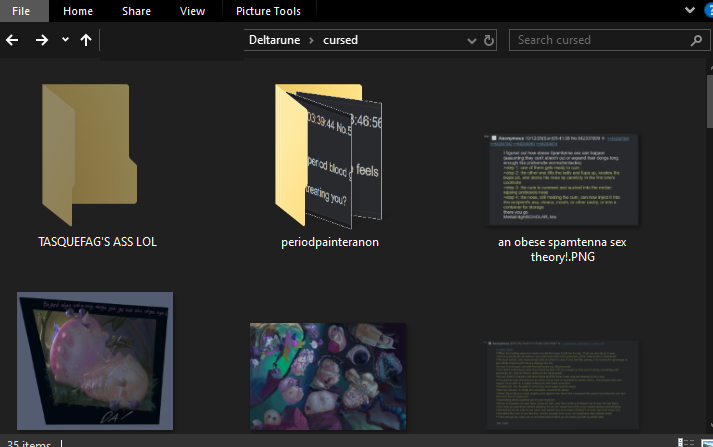This screenshot has width=713, height=447.
Task: Open the Share ribbon tab
Action: point(137,11)
